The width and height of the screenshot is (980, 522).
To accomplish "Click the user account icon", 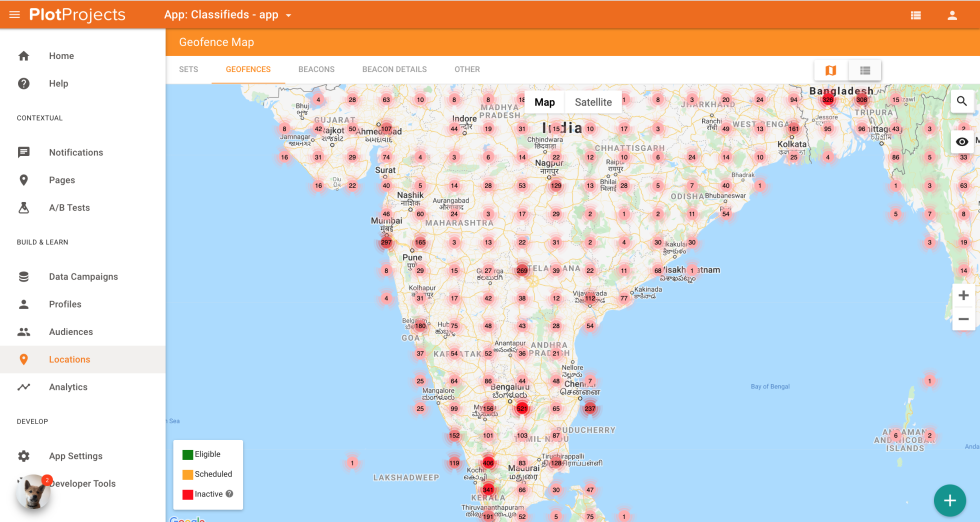I will coord(952,15).
